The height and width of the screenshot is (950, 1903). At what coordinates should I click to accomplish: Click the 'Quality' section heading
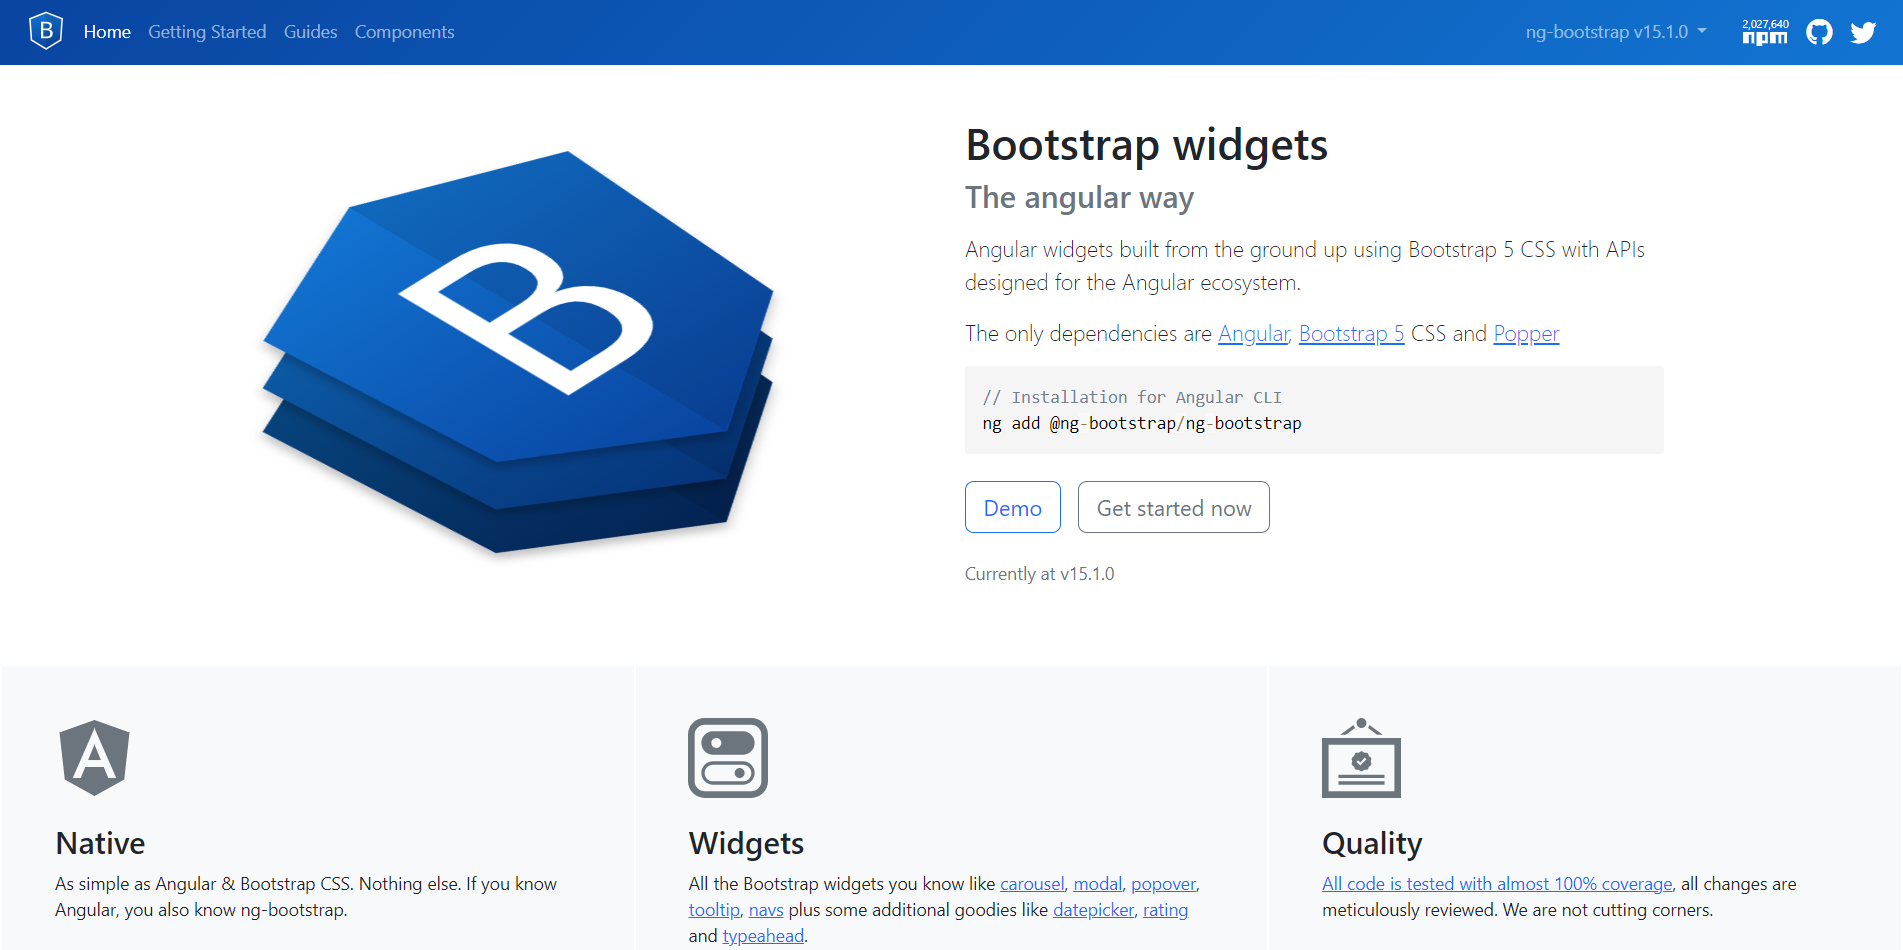pyautogui.click(x=1372, y=843)
